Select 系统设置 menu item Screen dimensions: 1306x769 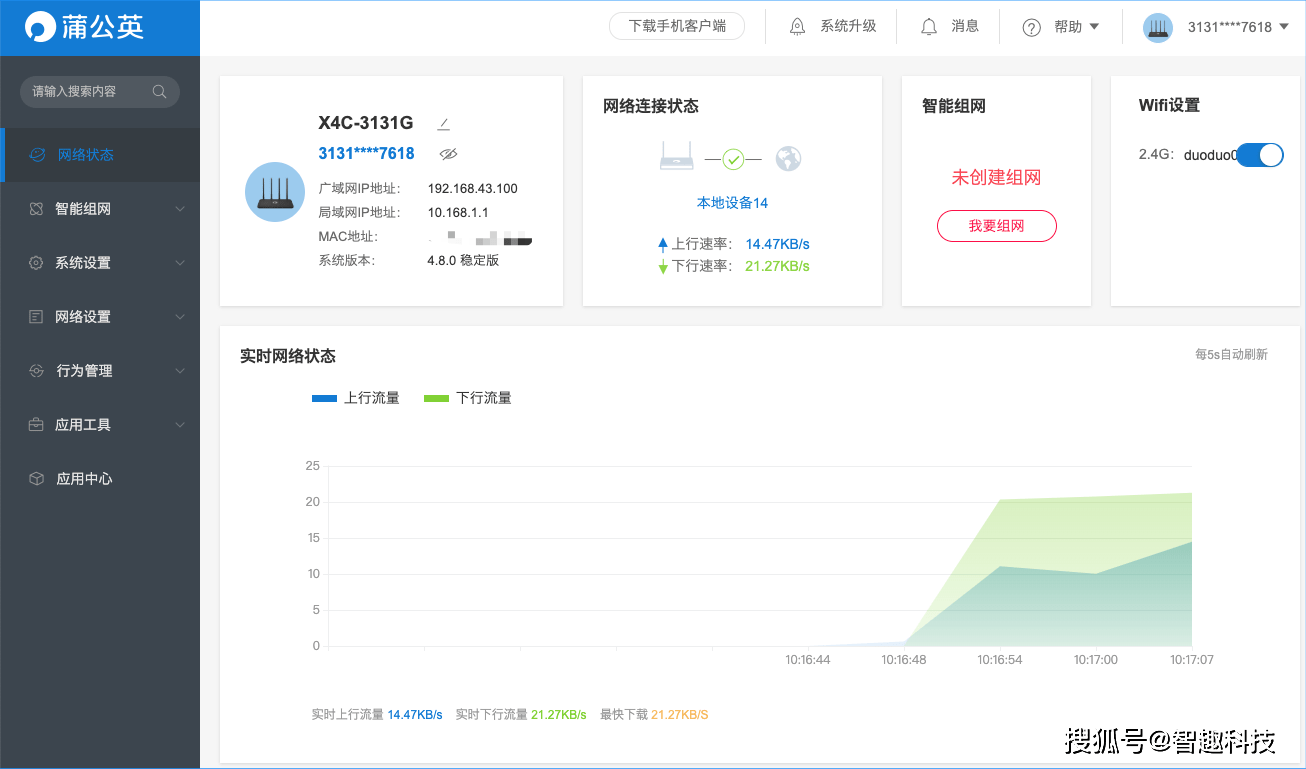click(100, 263)
